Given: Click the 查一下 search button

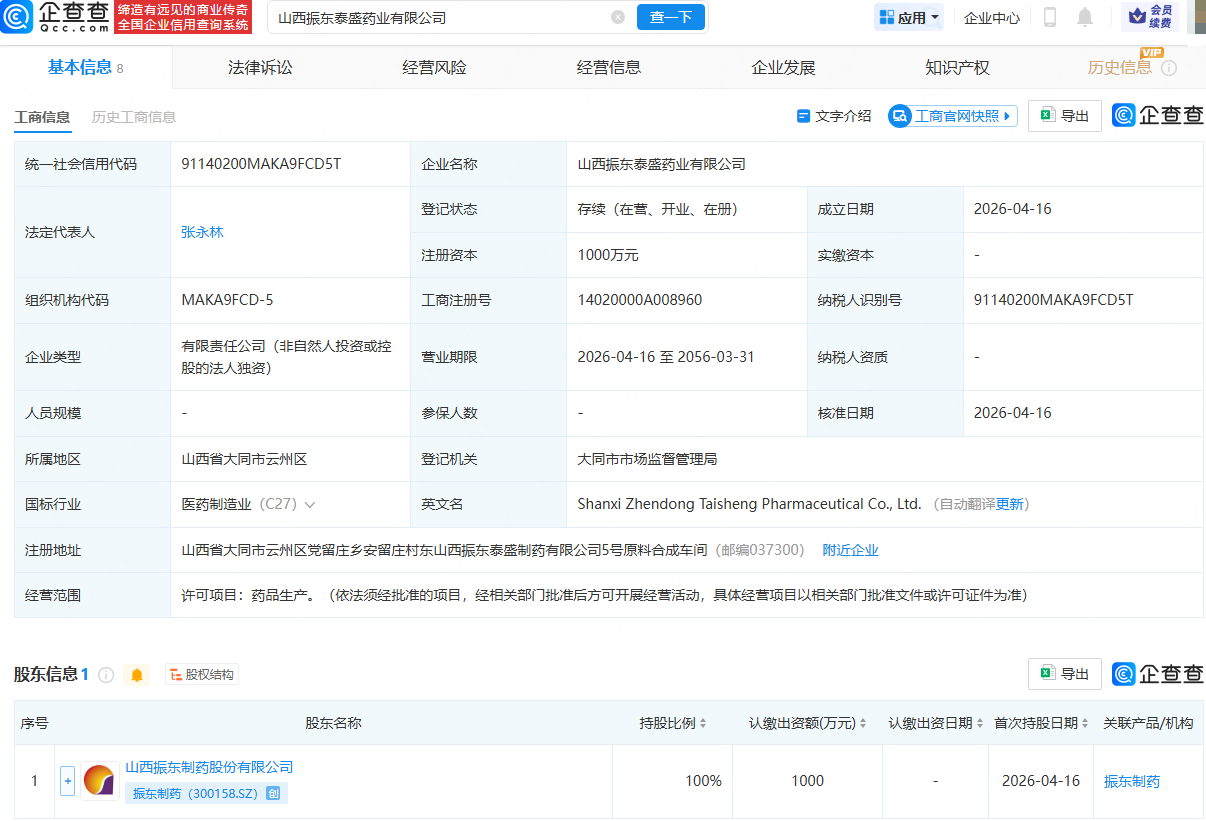Looking at the screenshot, I should [670, 17].
